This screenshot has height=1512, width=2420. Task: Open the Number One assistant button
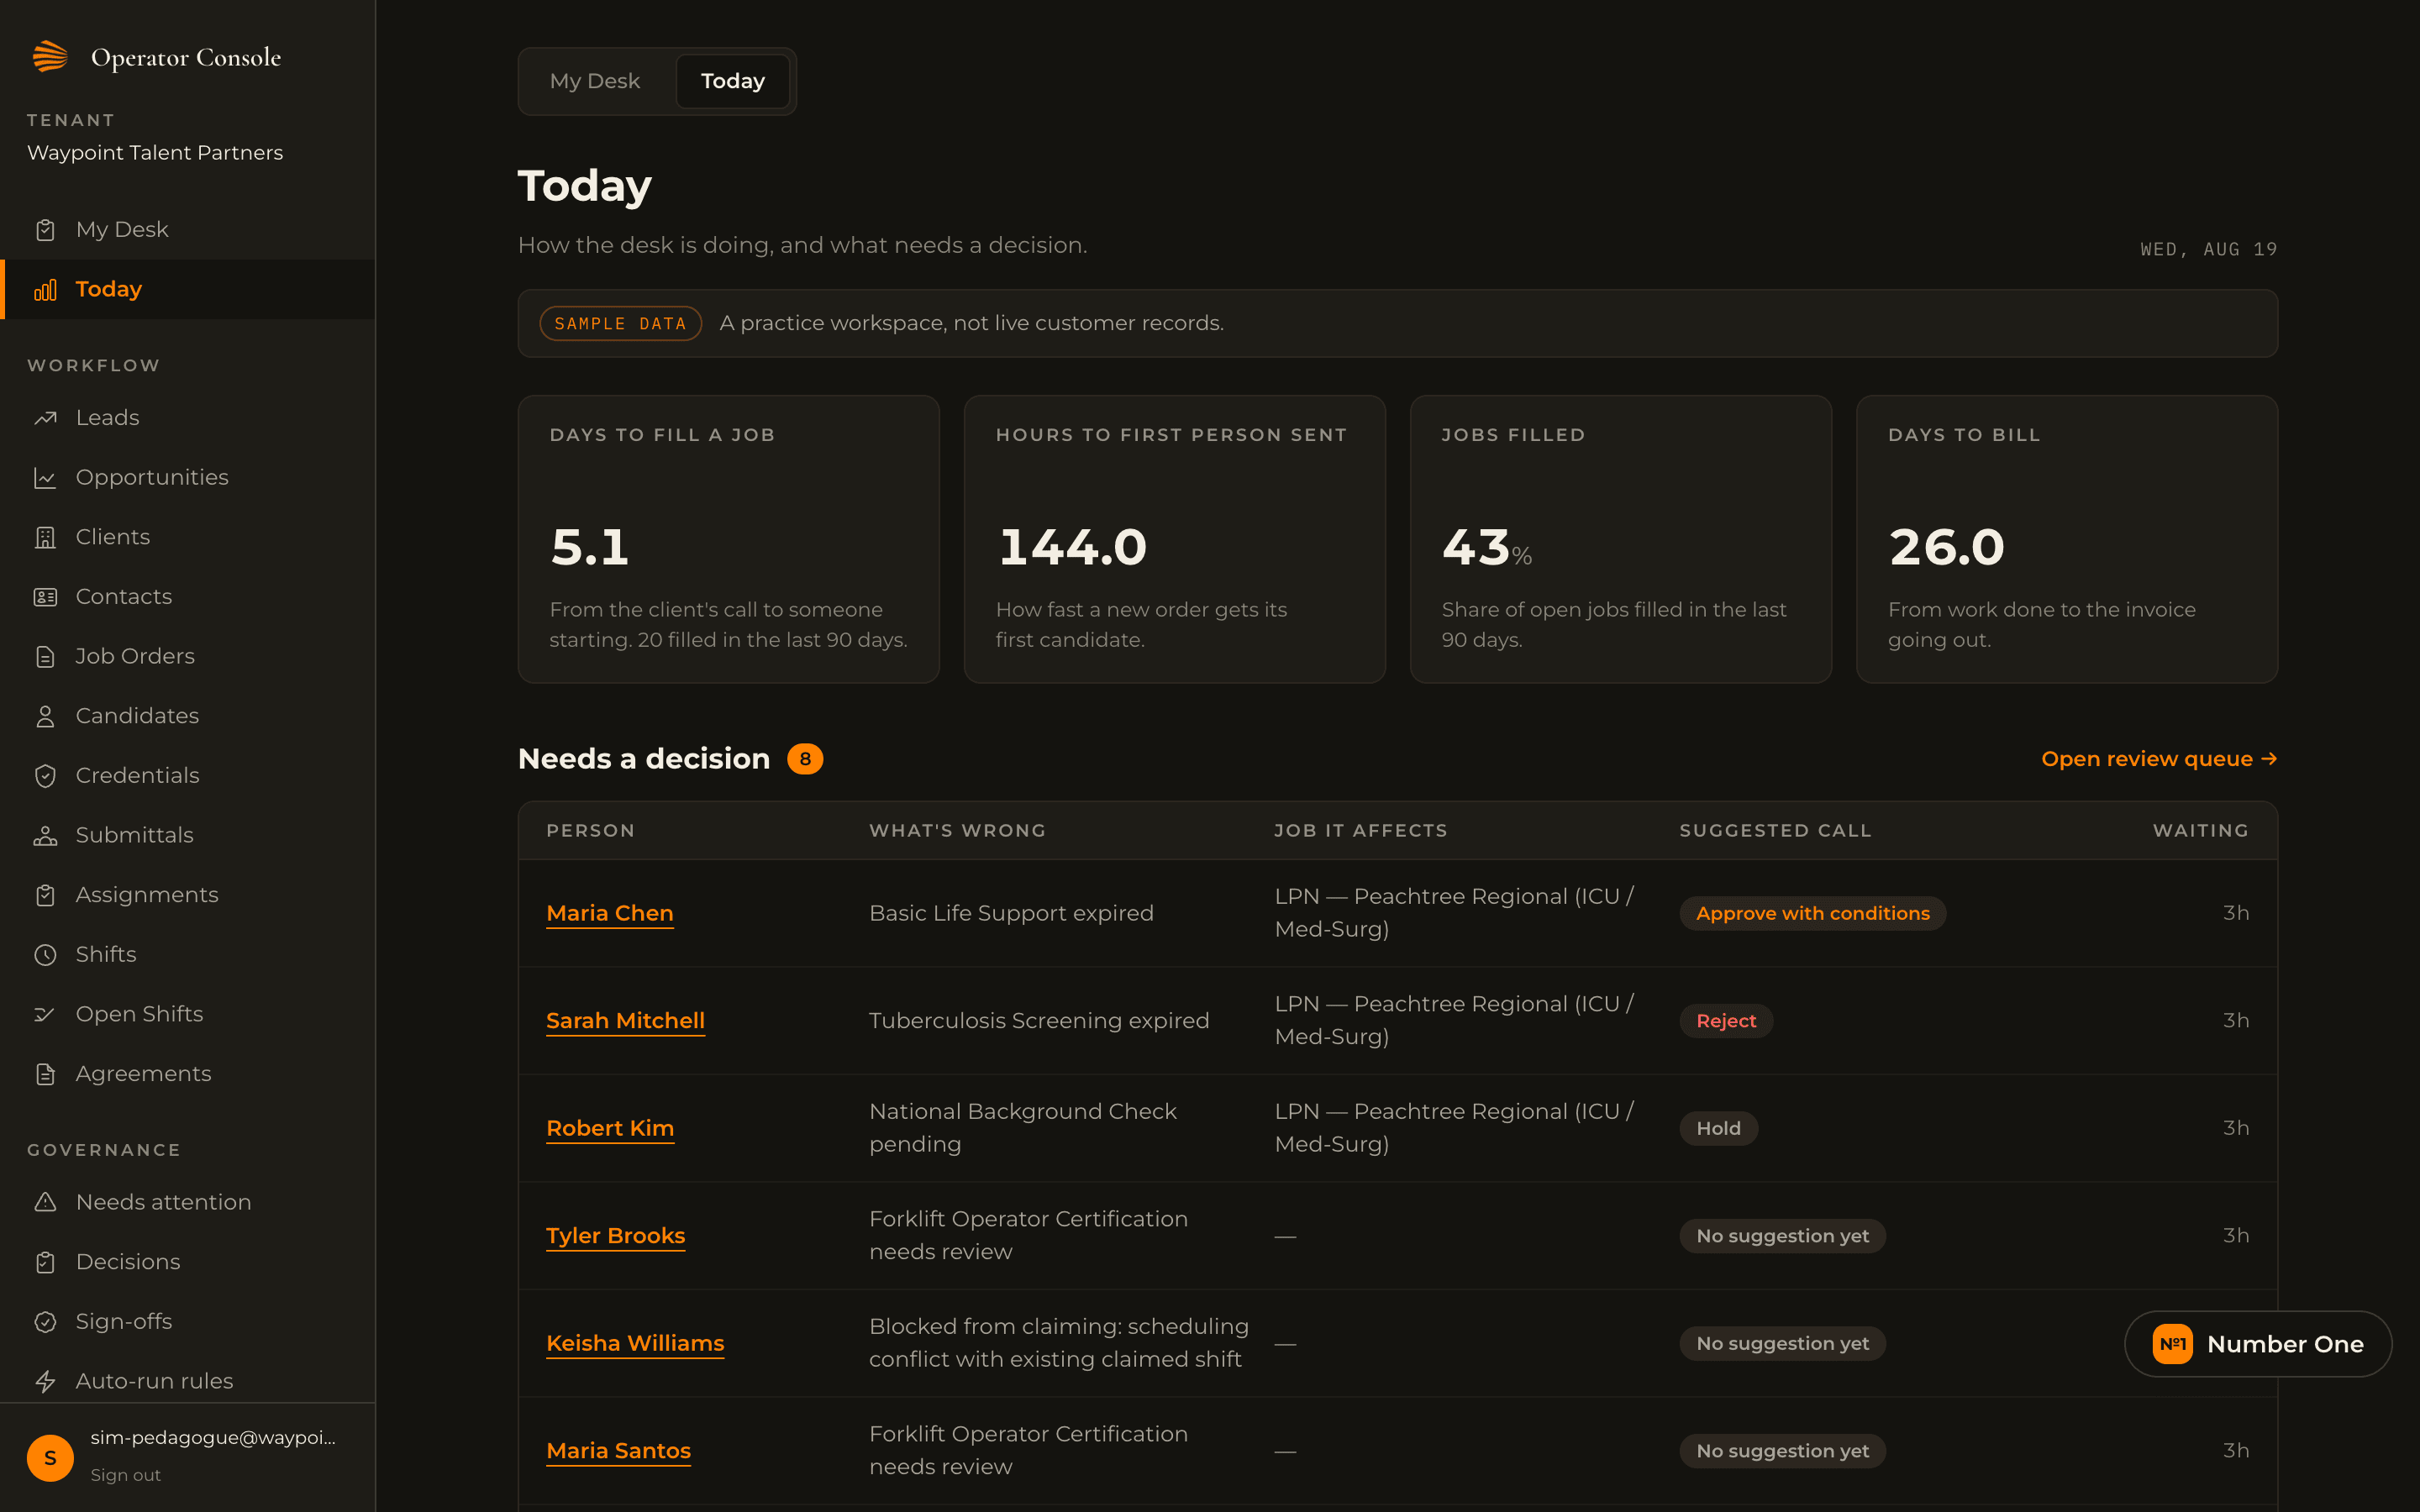click(2258, 1344)
